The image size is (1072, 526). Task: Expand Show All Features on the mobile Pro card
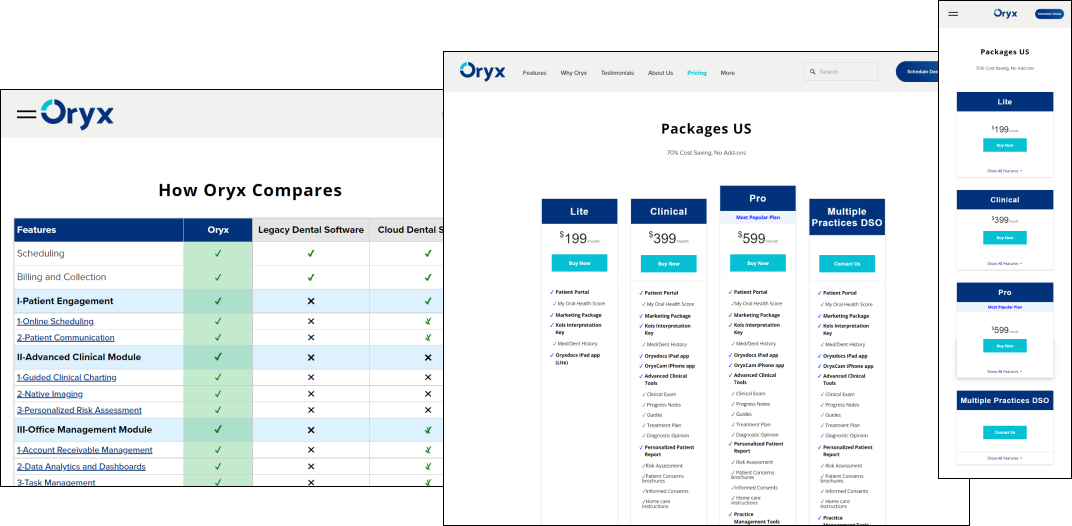click(1004, 371)
